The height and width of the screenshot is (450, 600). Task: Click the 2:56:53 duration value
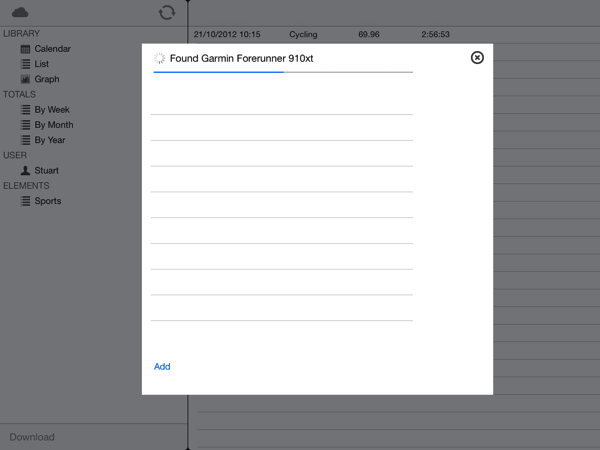[435, 34]
